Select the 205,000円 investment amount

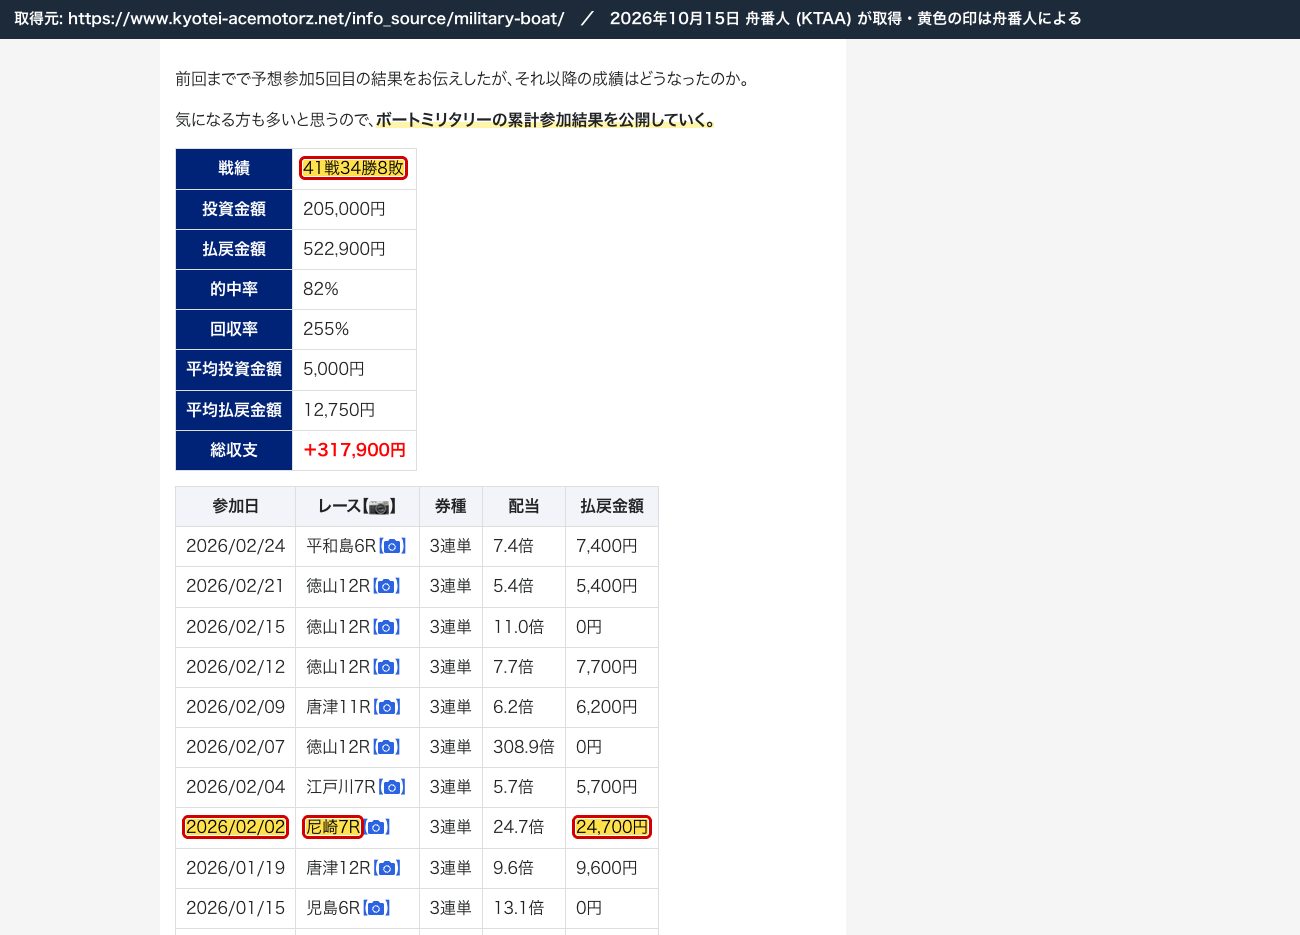pos(344,209)
